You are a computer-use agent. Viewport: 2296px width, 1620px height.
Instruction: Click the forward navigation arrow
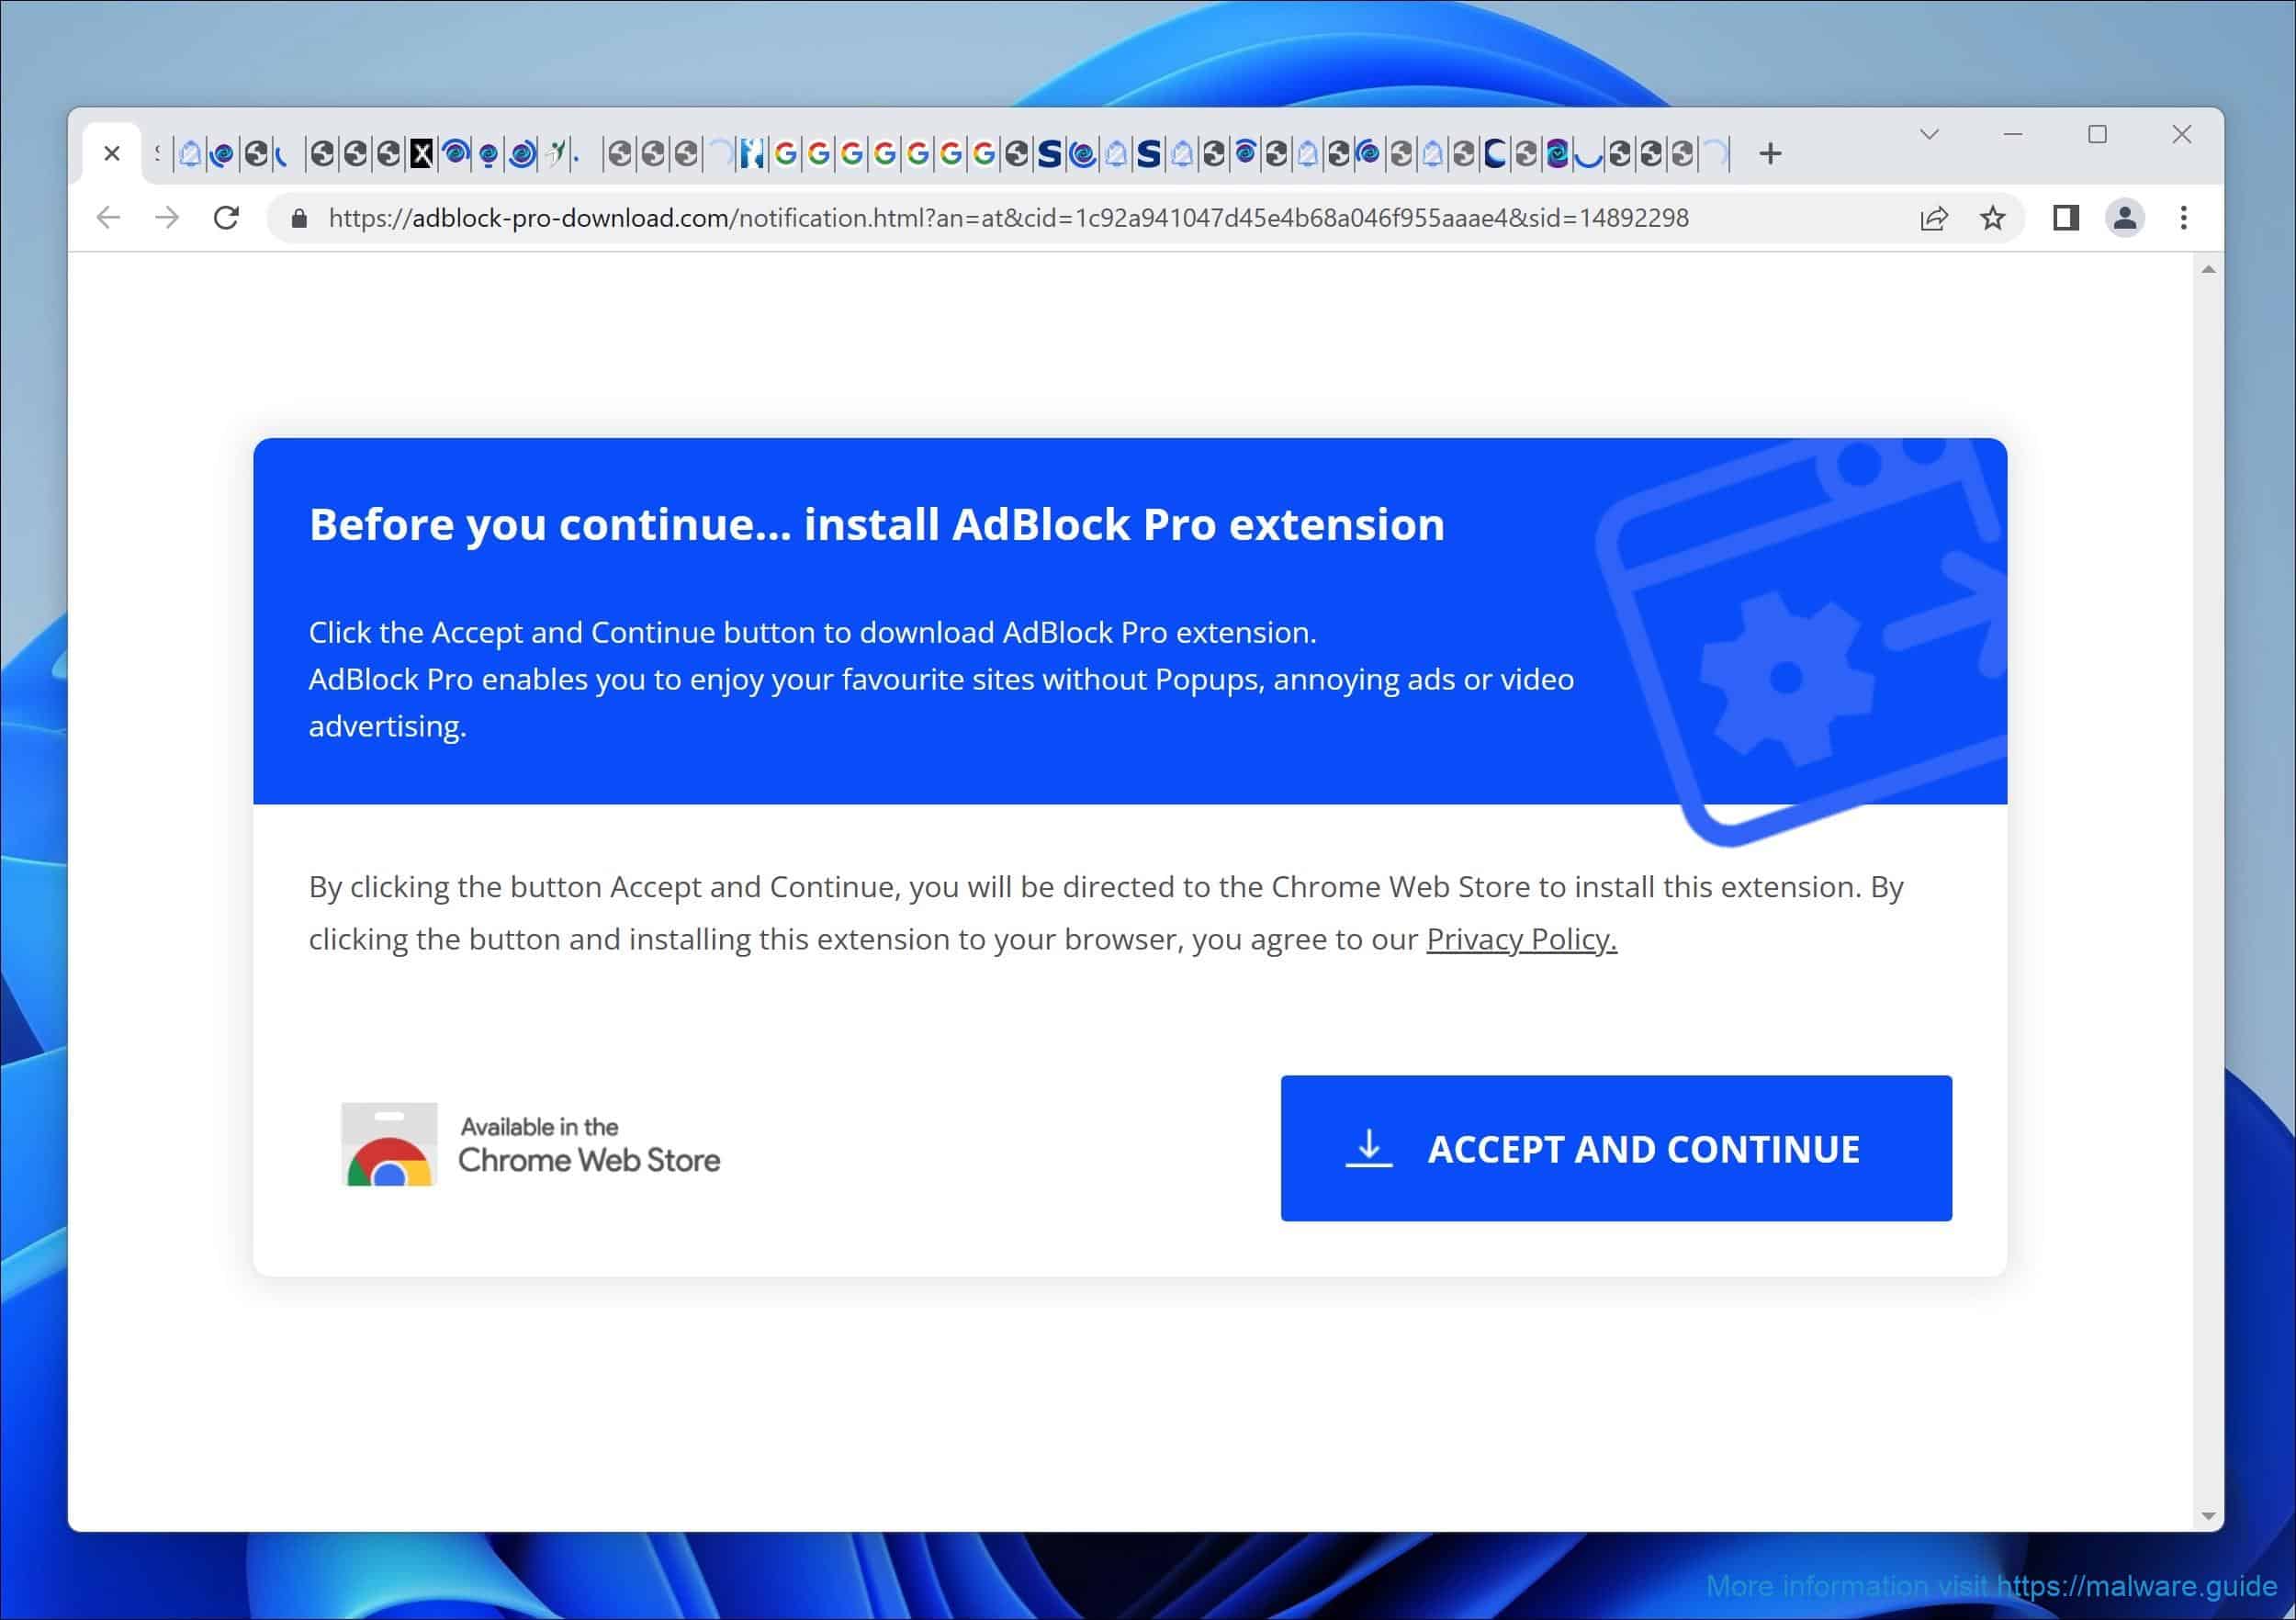click(x=167, y=218)
